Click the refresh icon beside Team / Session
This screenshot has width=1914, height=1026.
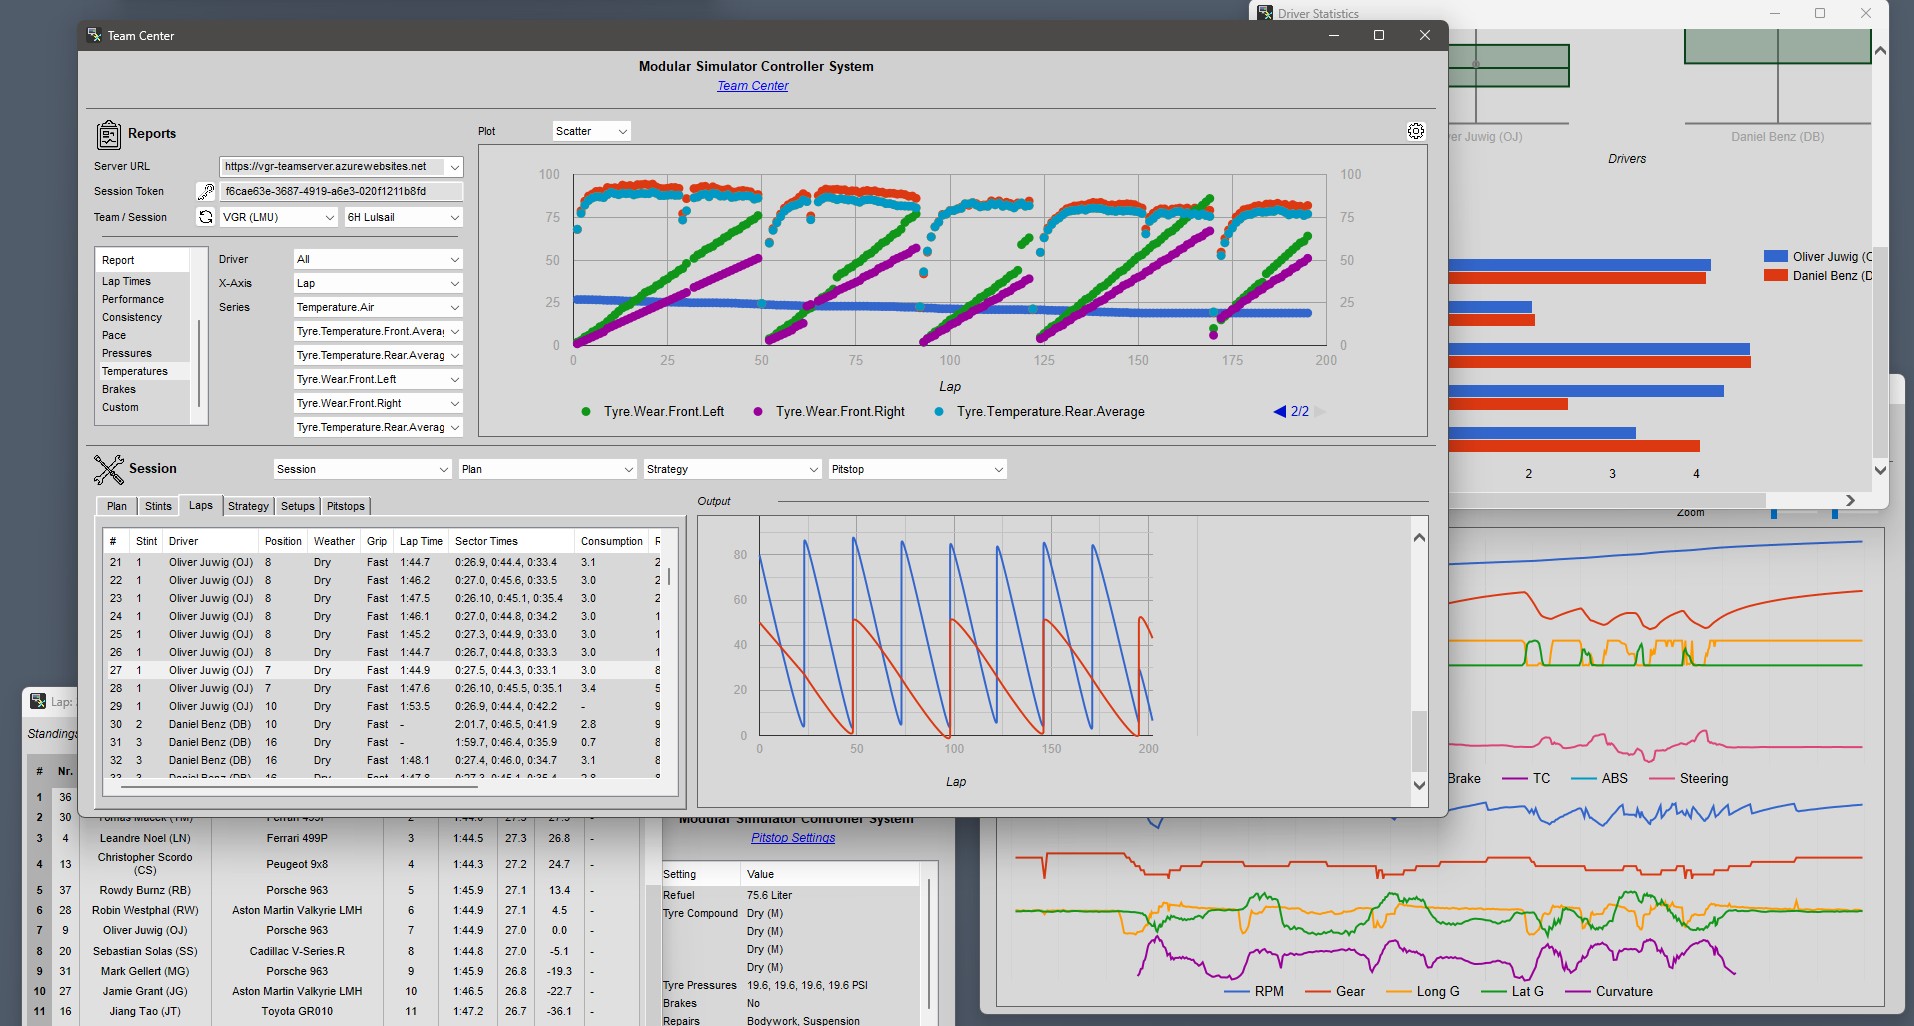[206, 217]
